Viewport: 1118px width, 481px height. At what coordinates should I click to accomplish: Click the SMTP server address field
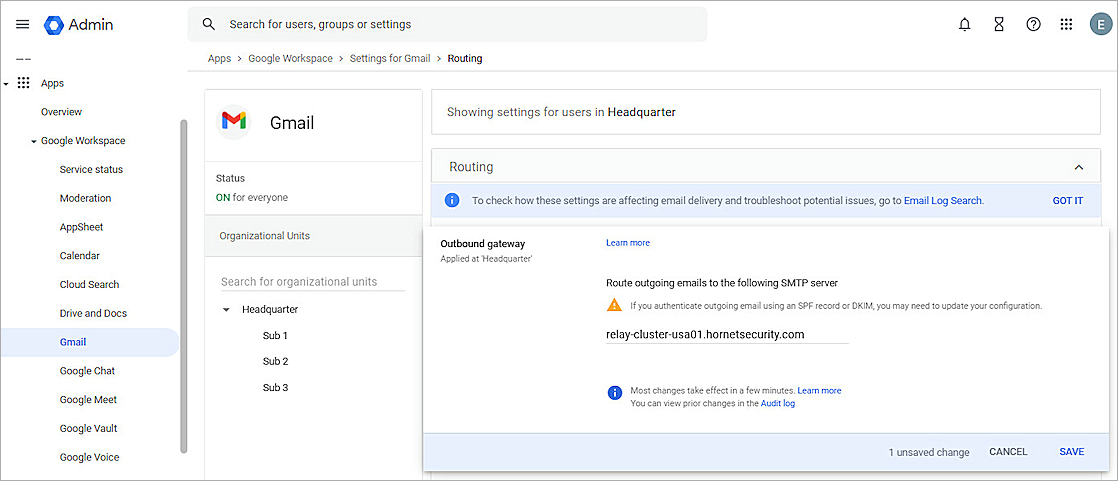coord(727,334)
